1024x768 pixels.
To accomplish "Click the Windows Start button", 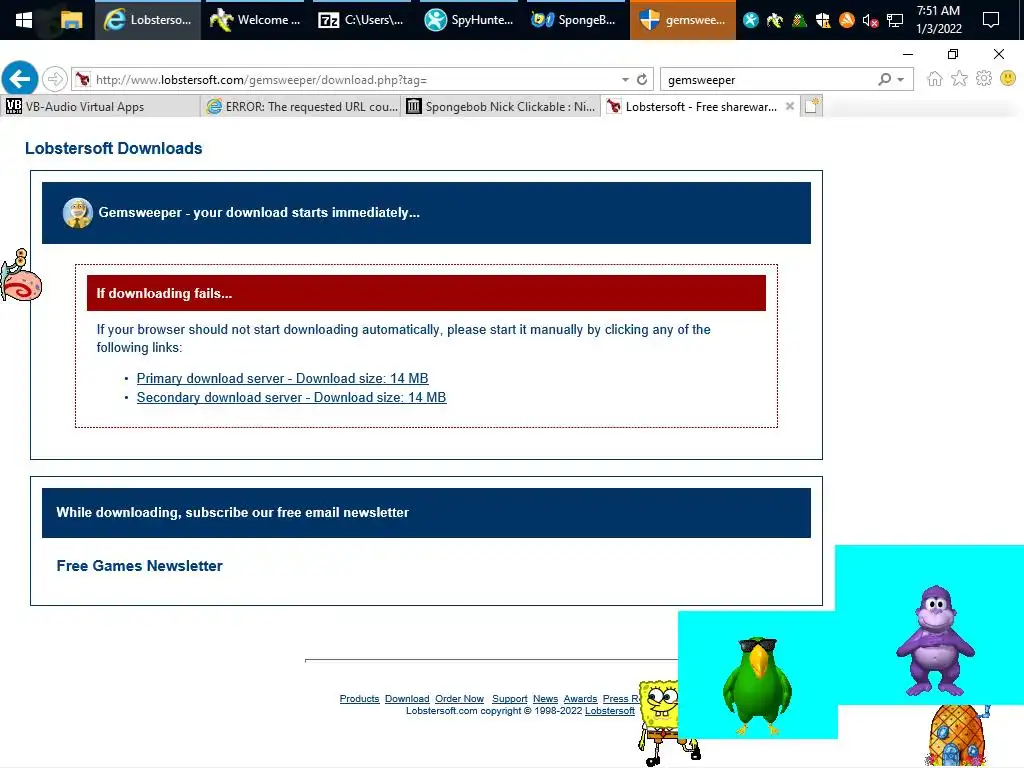I will pos(24,20).
